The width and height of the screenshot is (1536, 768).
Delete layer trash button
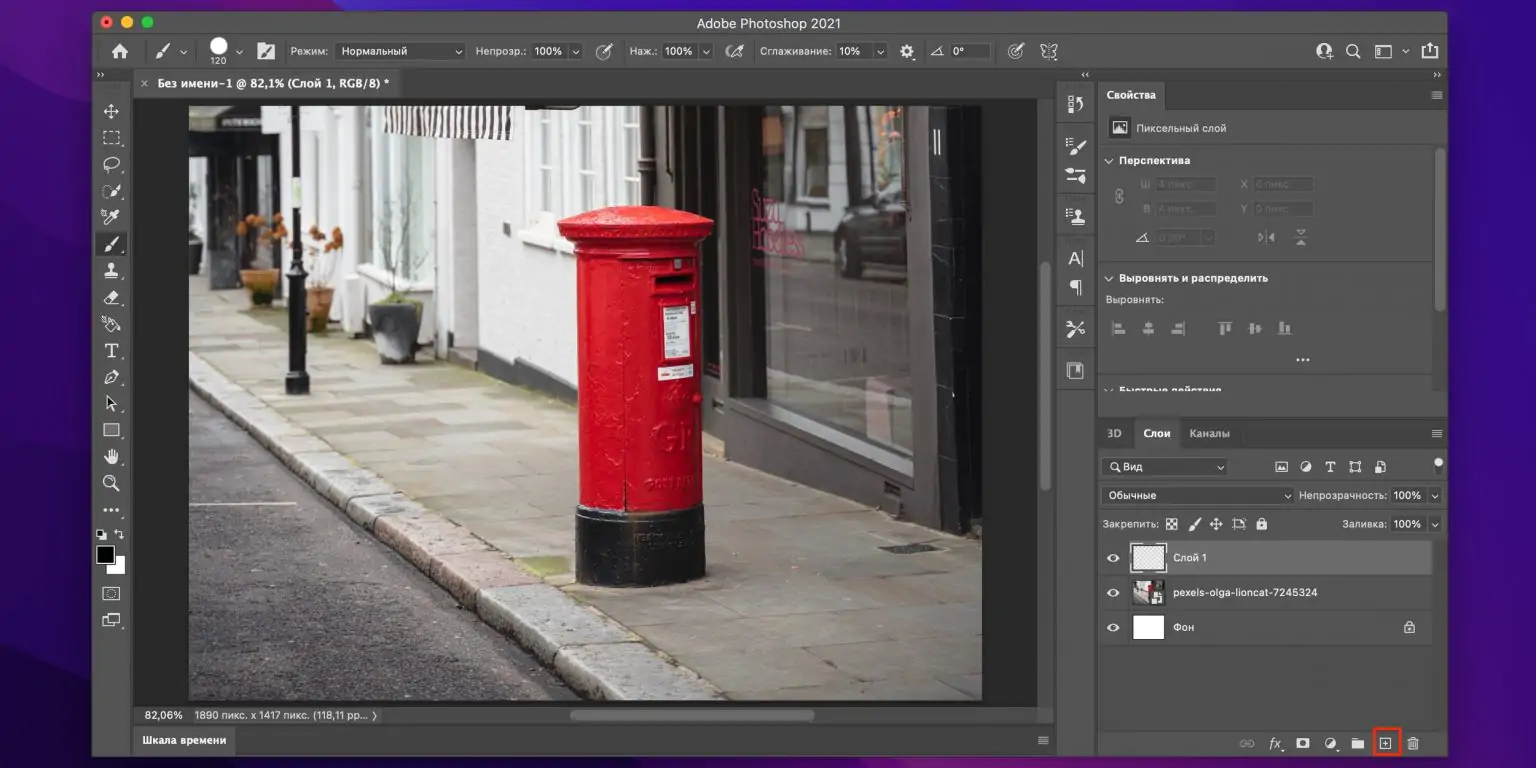(x=1413, y=743)
